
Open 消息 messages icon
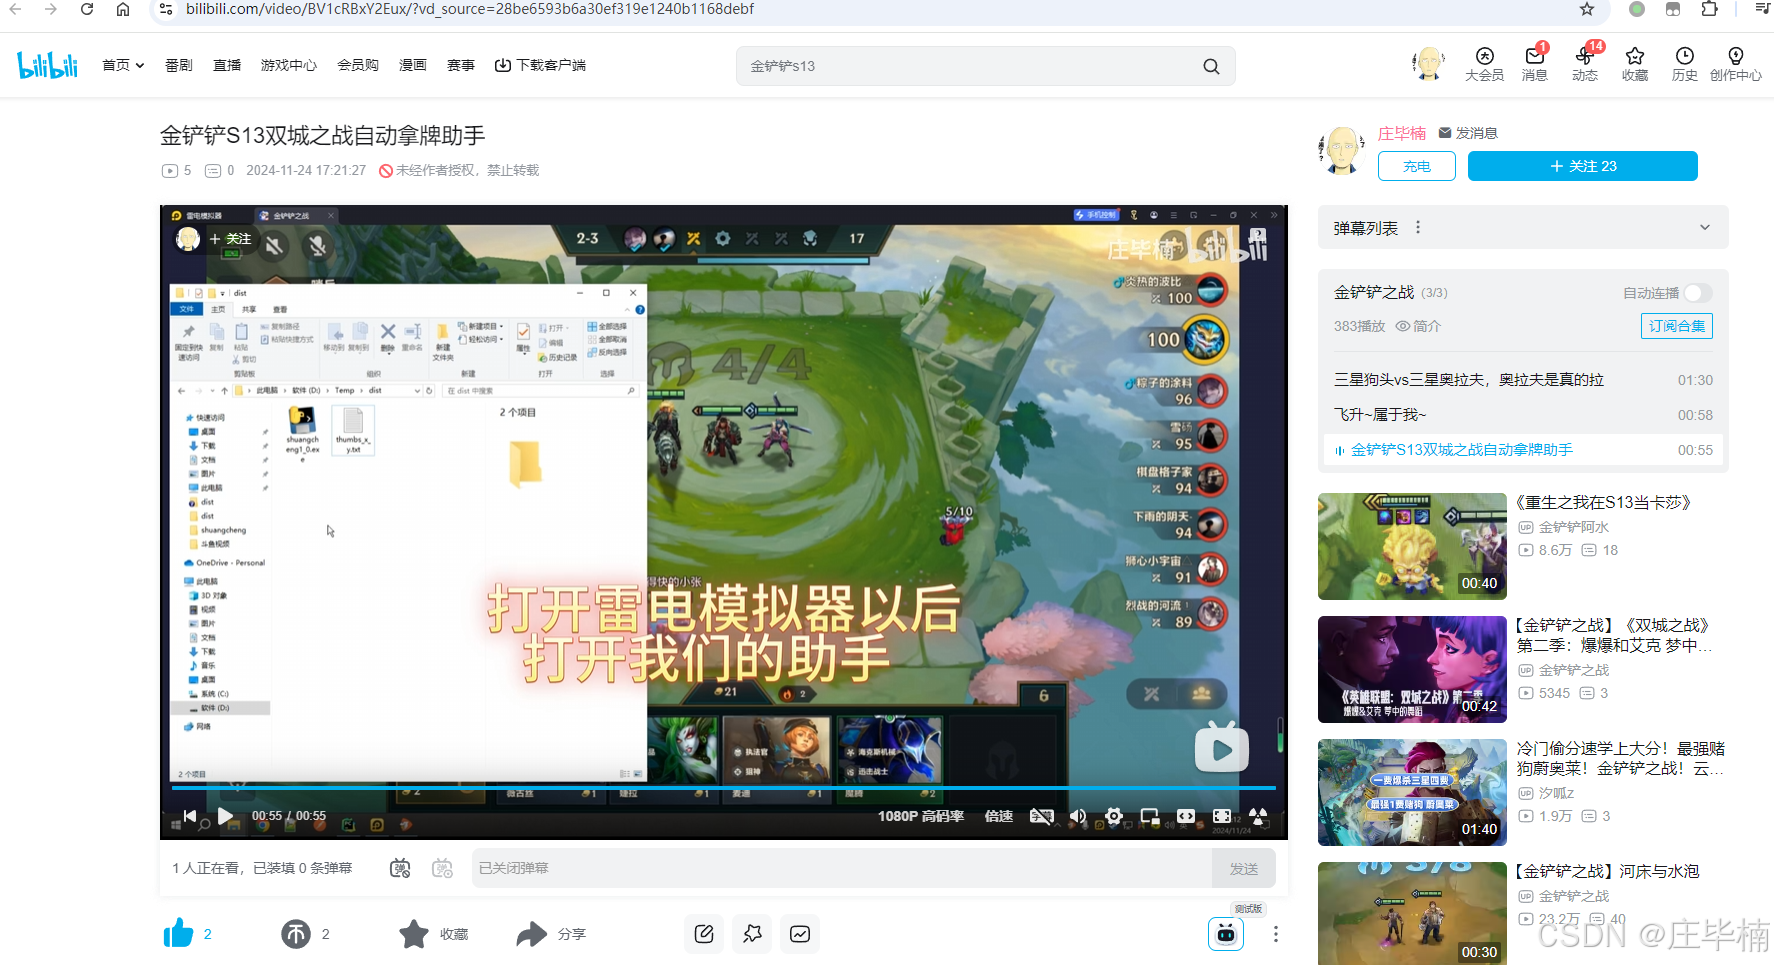[x=1535, y=64]
